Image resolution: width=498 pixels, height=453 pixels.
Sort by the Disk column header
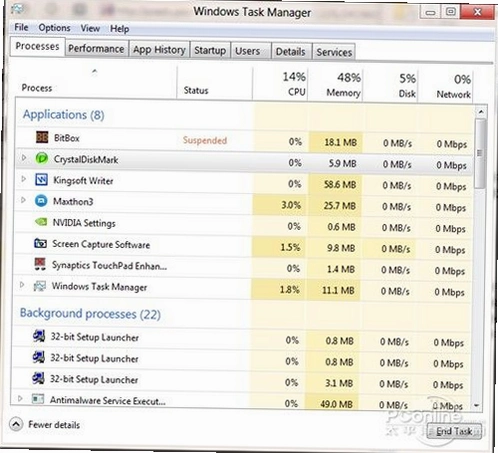coord(390,85)
